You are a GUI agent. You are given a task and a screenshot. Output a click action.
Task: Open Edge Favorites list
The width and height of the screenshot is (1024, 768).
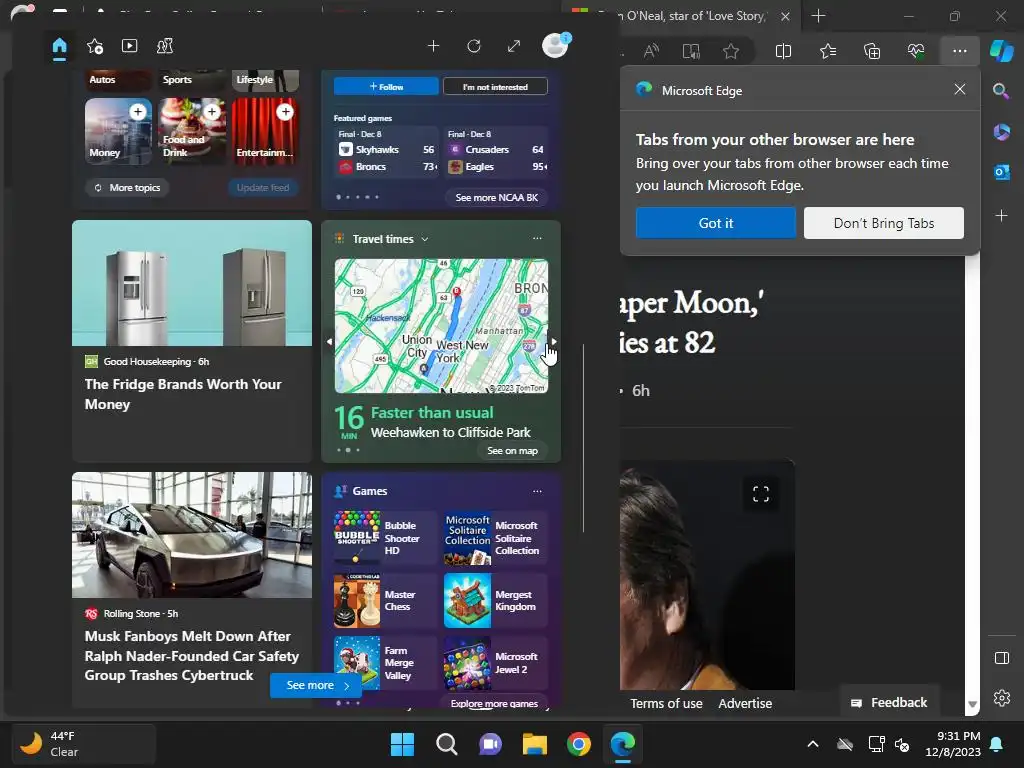[x=828, y=51]
